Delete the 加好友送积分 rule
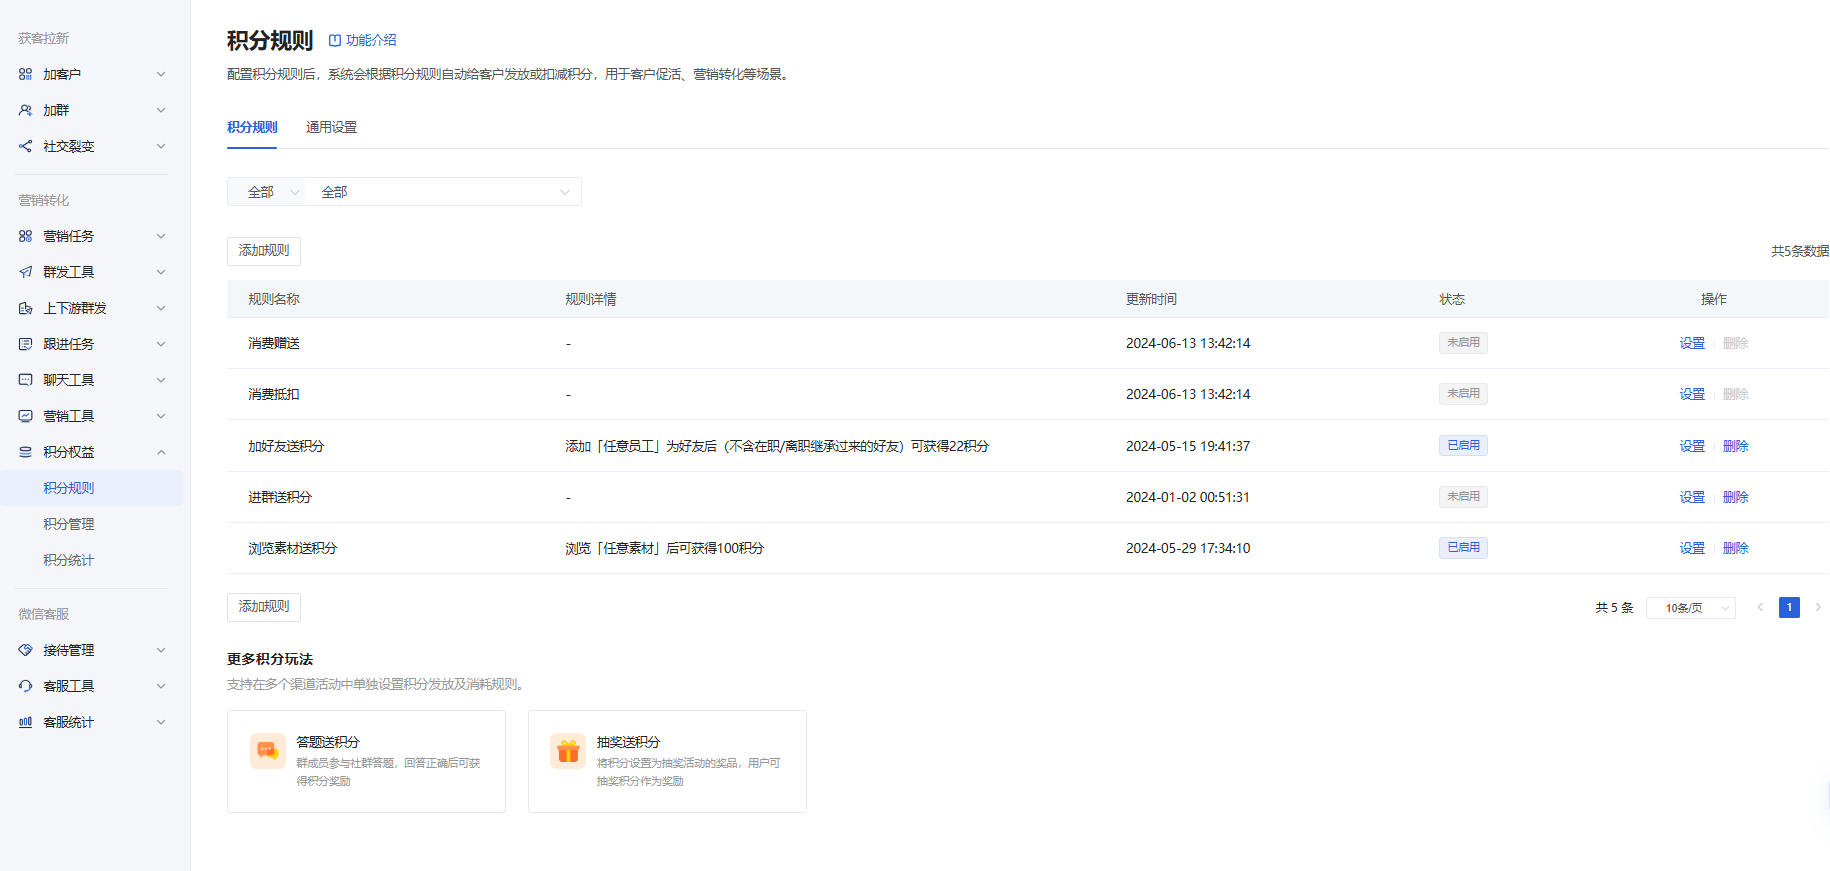The height and width of the screenshot is (871, 1830). pos(1736,446)
